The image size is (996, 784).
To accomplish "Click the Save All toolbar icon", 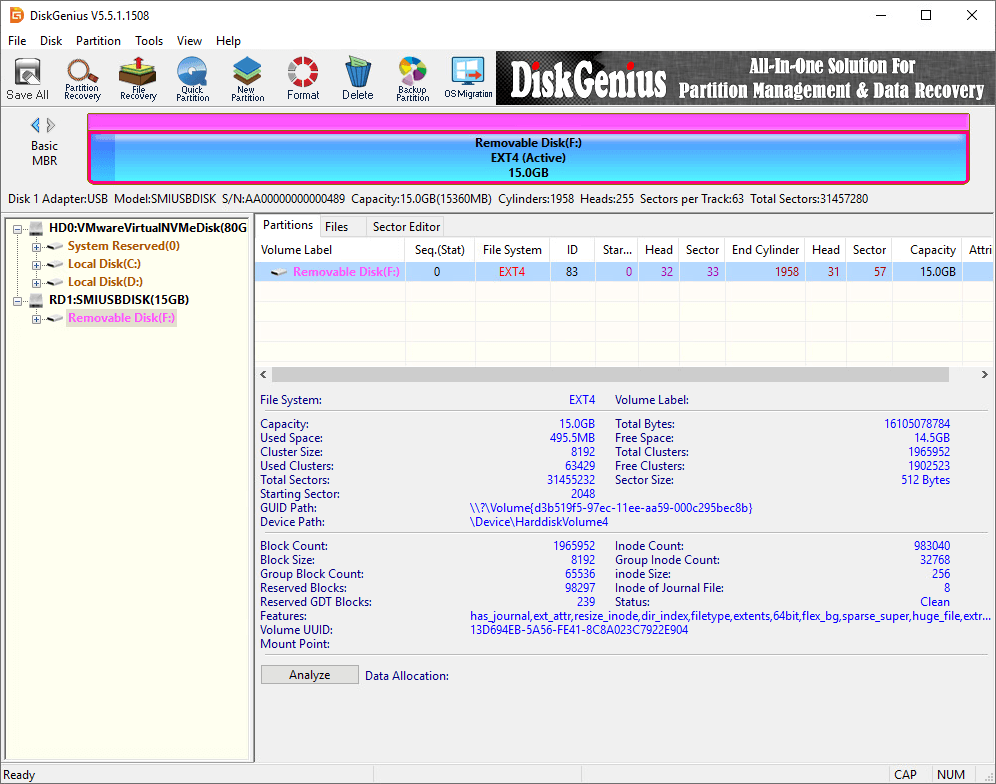I will click(27, 78).
